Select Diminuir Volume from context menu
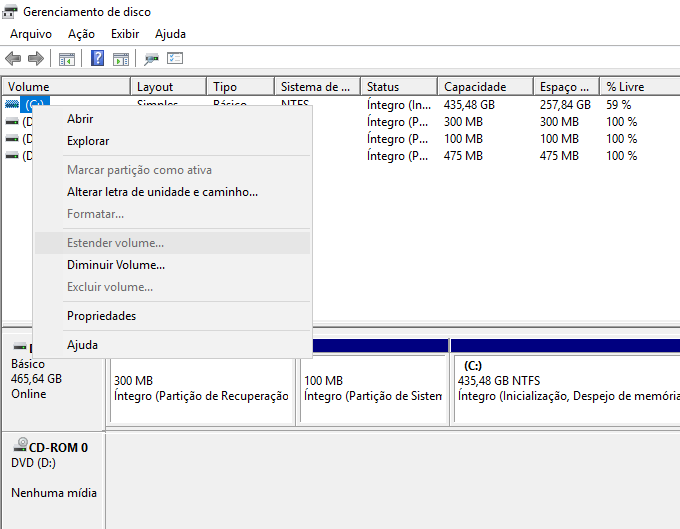The image size is (680, 529). point(173,264)
